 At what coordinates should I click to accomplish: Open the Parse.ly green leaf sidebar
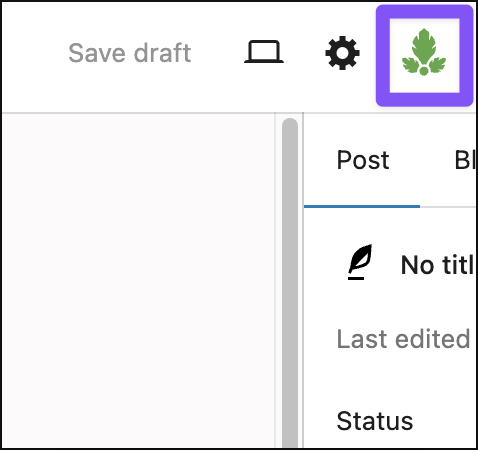coord(424,55)
